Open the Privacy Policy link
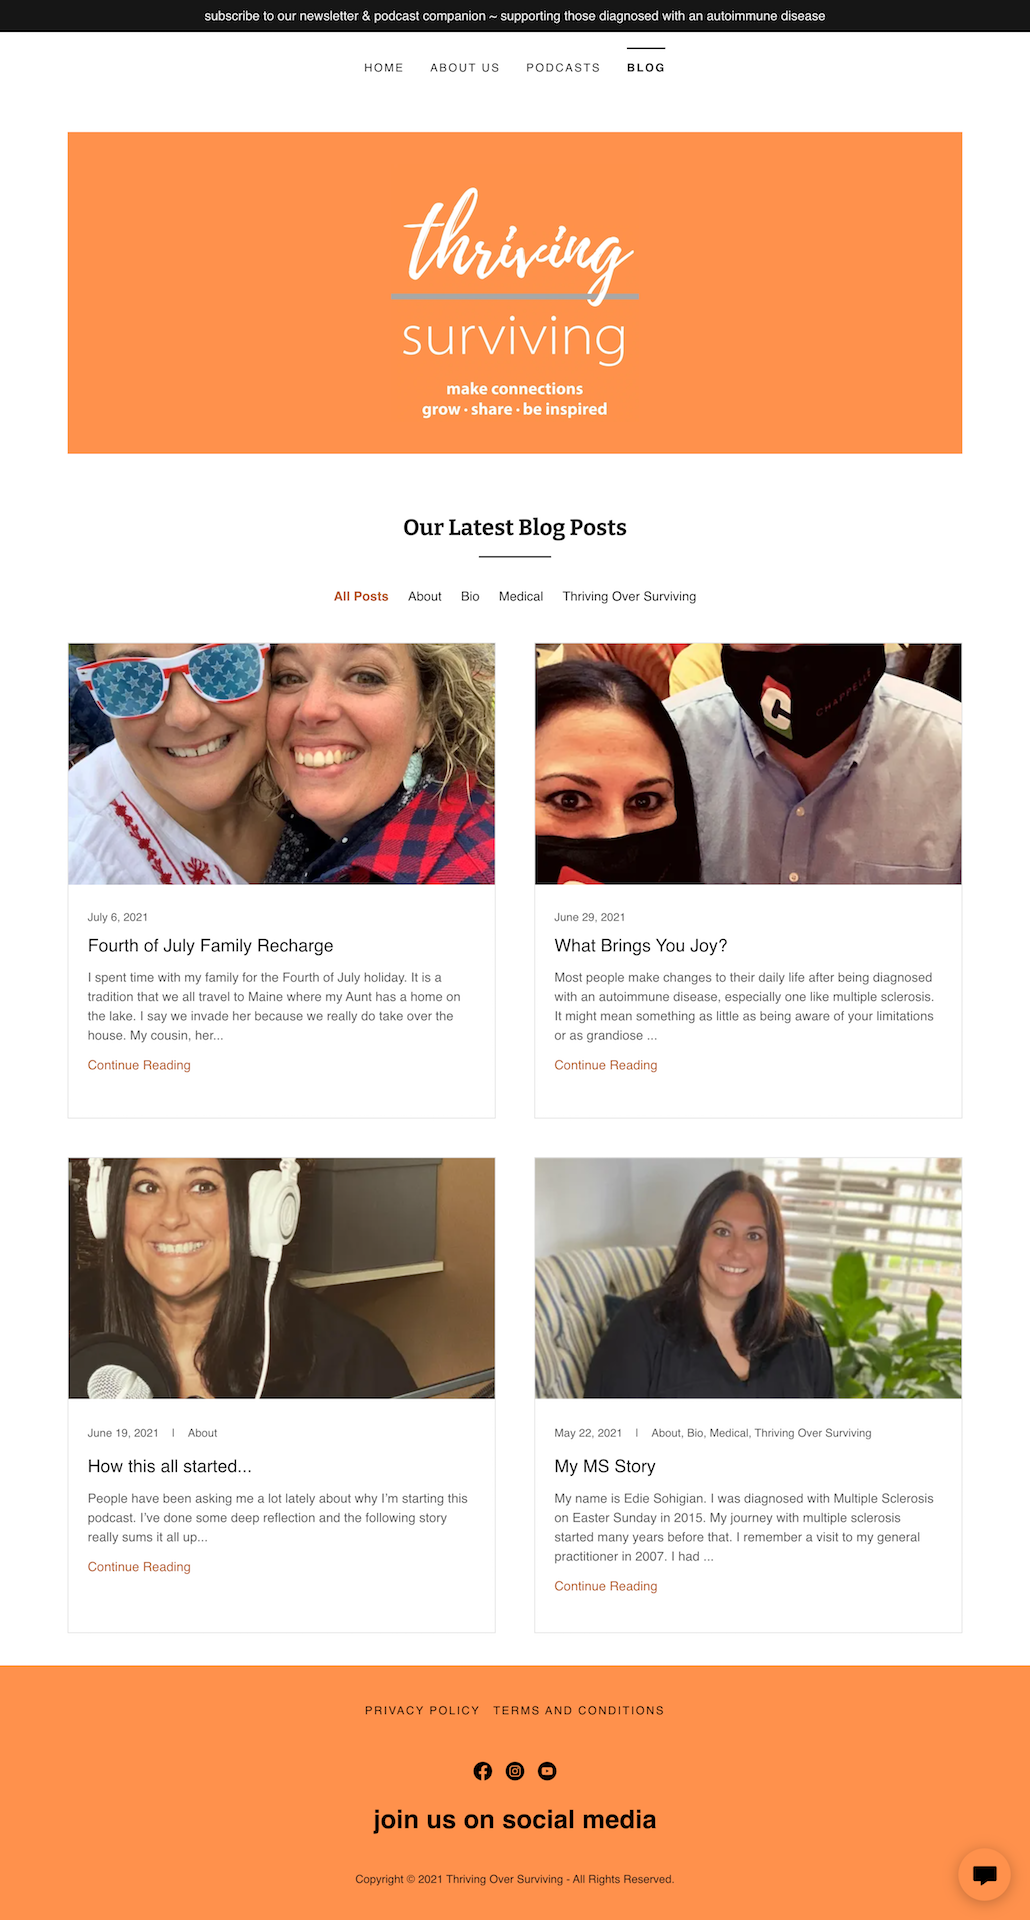This screenshot has height=1920, width=1030. (x=422, y=1710)
